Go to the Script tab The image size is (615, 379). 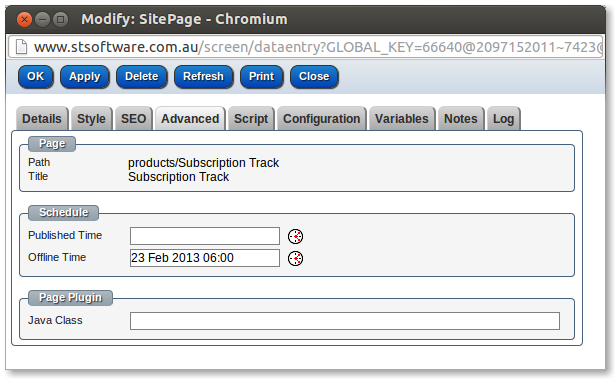[x=251, y=118]
